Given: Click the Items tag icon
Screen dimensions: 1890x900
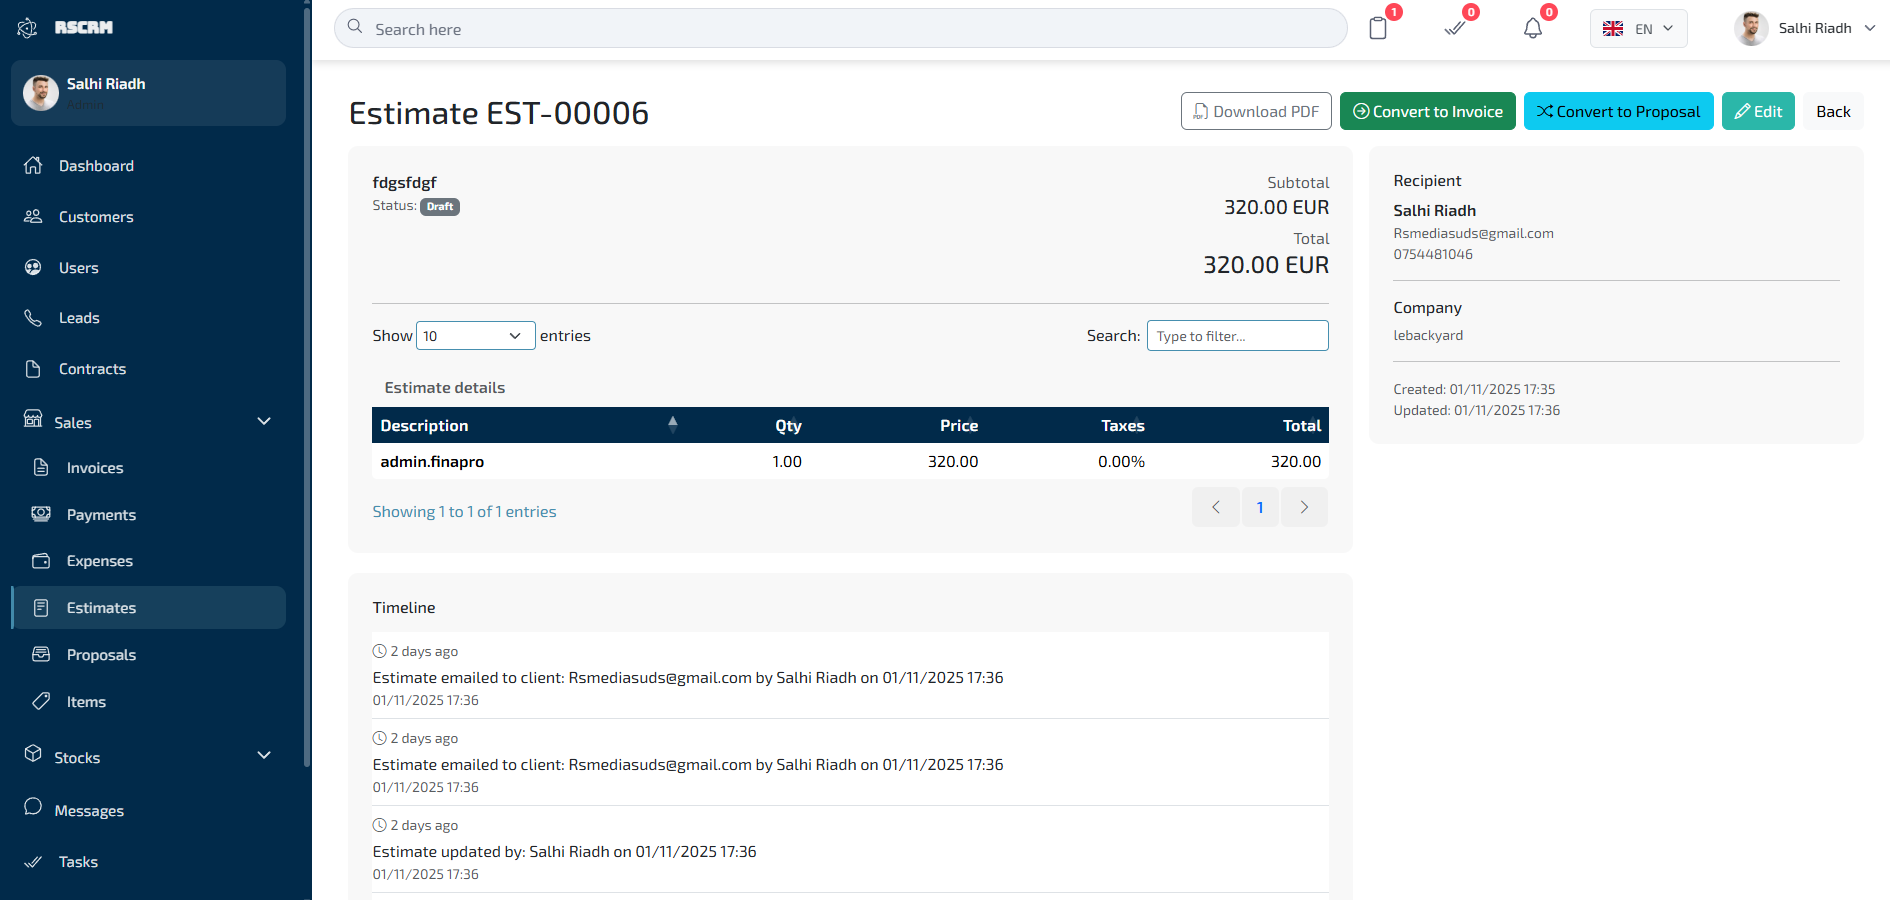Looking at the screenshot, I should click(41, 701).
